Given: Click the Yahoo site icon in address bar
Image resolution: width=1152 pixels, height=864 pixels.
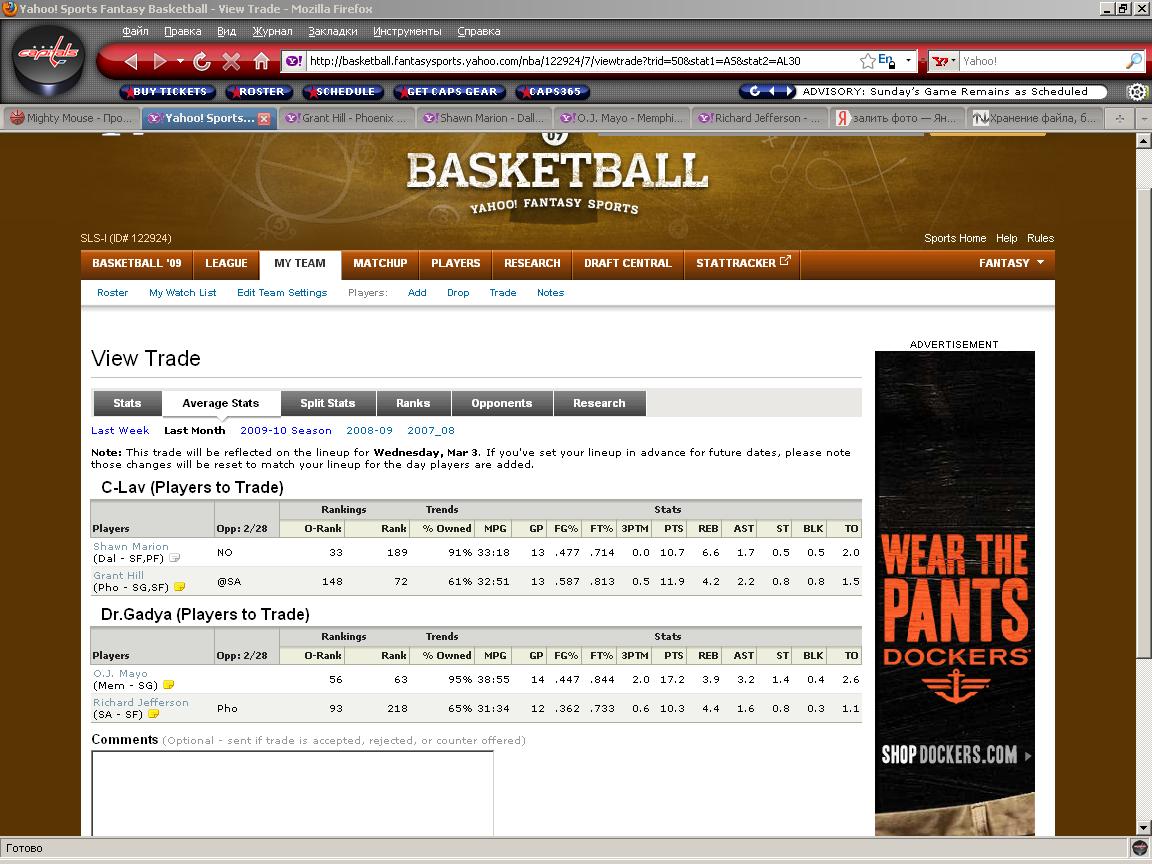Looking at the screenshot, I should [x=293, y=61].
